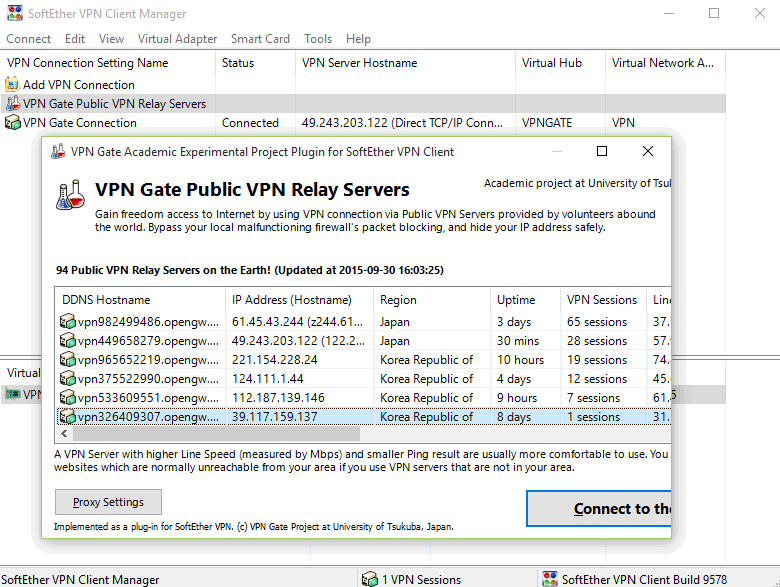Select row vpn965652219.opengw hostname
Image resolution: width=780 pixels, height=587 pixels.
coord(148,360)
